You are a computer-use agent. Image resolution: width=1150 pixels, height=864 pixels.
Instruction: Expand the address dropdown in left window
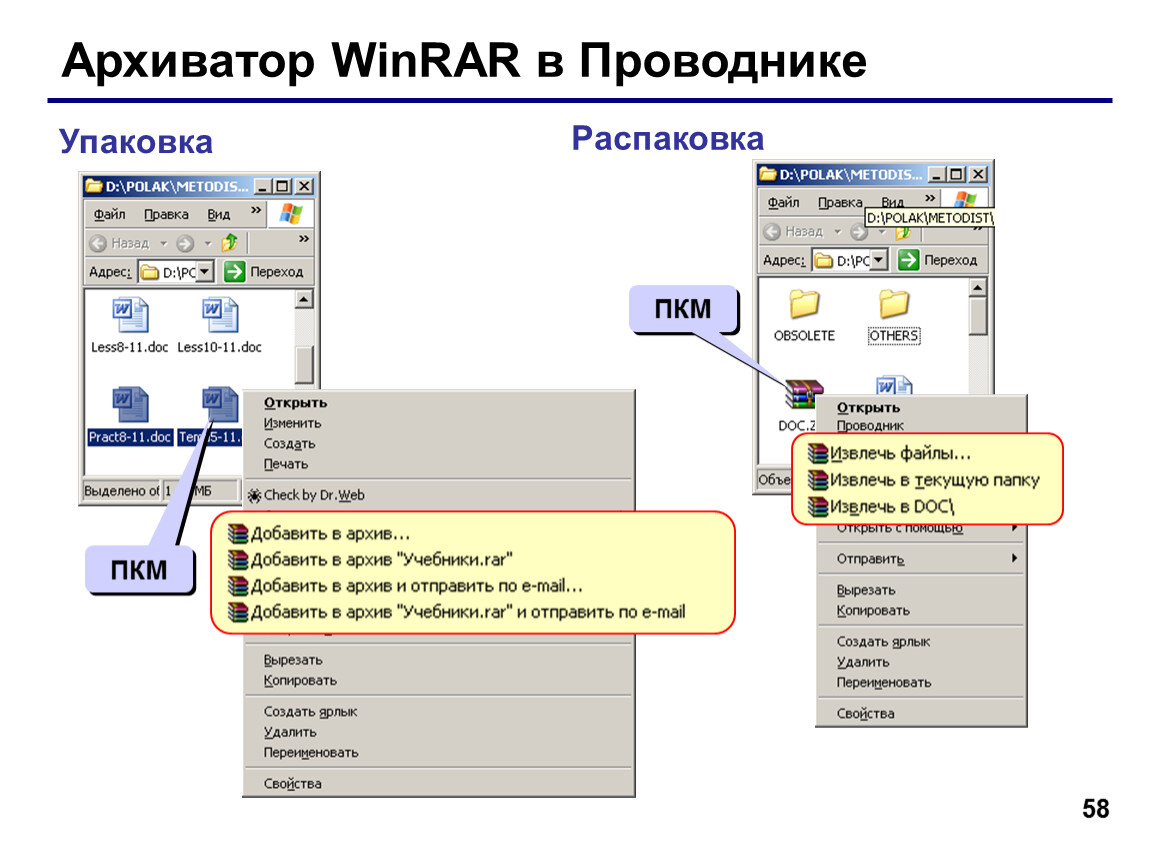[x=205, y=271]
